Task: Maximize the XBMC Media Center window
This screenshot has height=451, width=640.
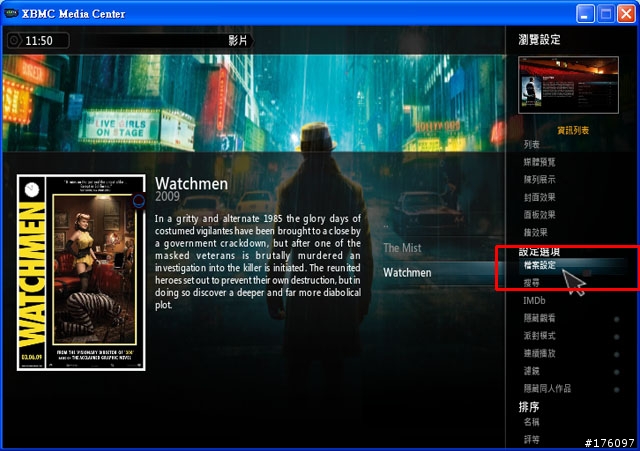Action: [606, 14]
